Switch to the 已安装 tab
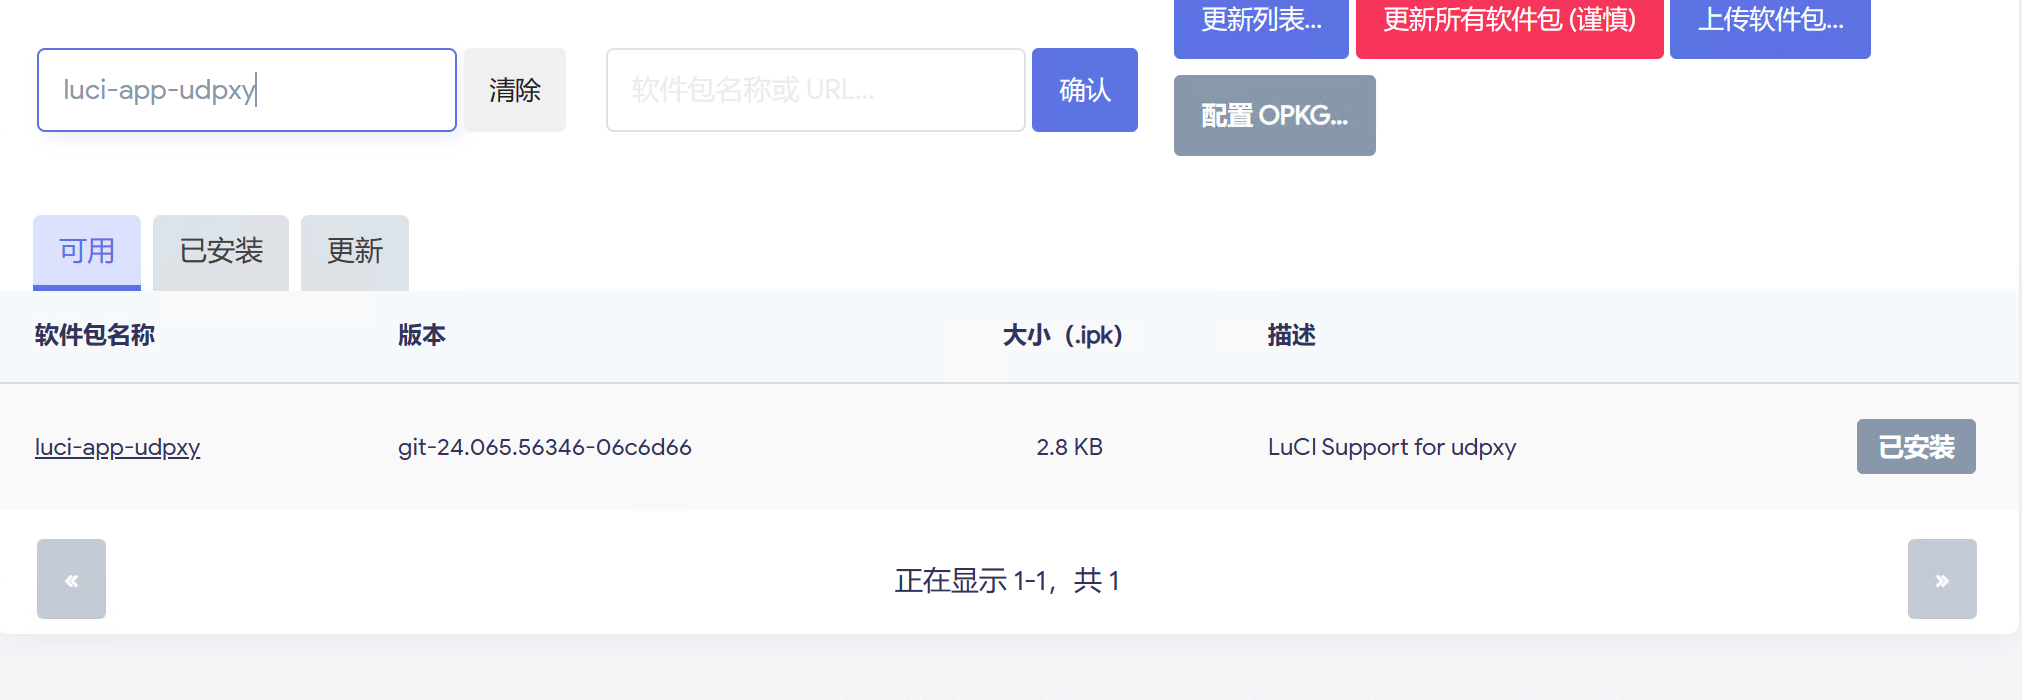Image resolution: width=2022 pixels, height=700 pixels. pos(221,251)
